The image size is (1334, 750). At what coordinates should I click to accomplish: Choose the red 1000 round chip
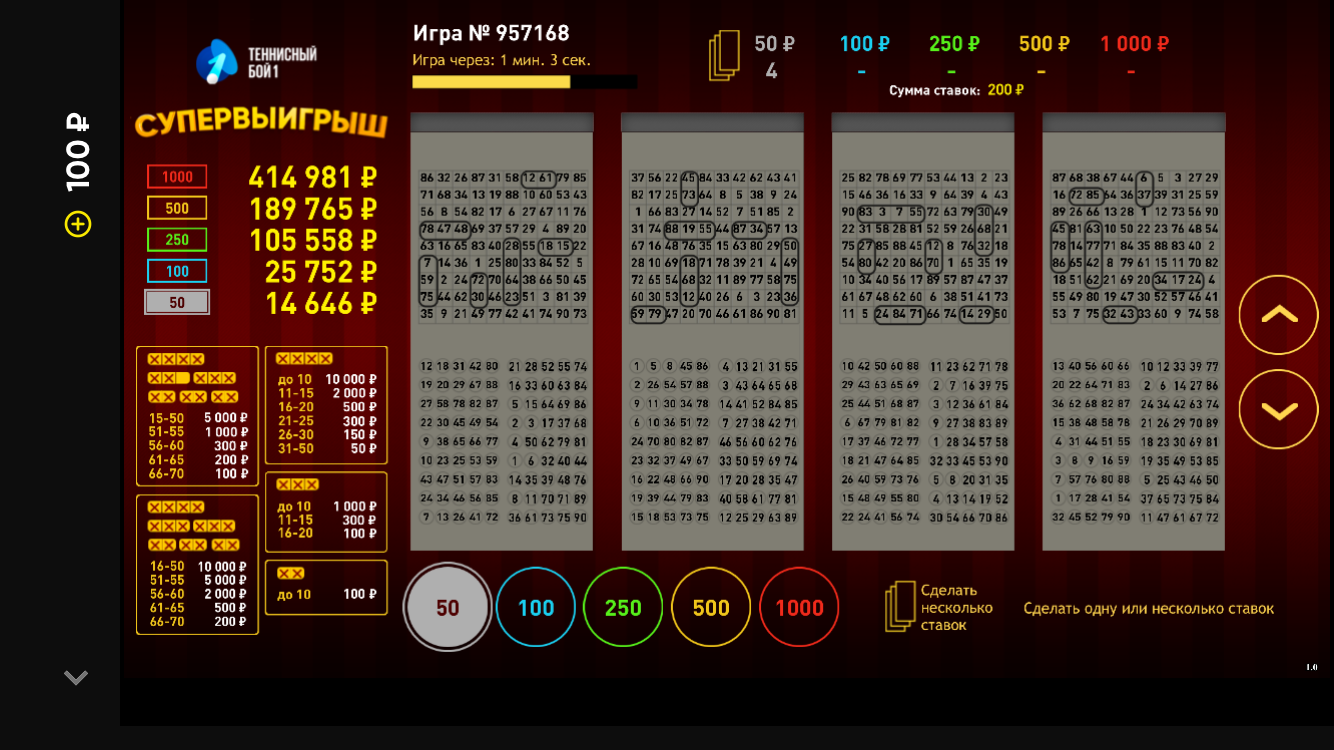coord(799,607)
